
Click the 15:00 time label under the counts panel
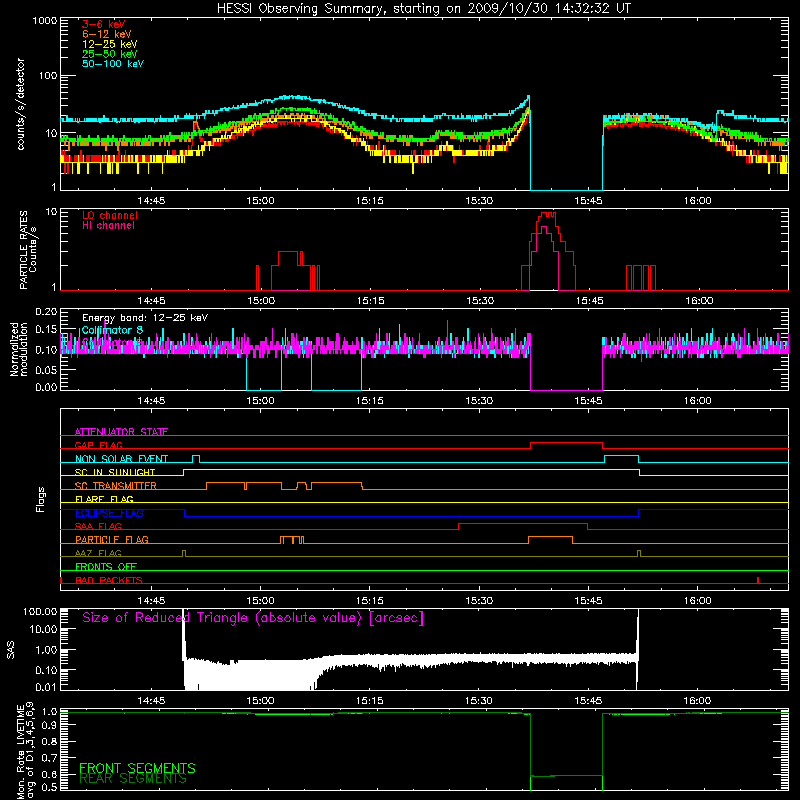click(x=260, y=201)
